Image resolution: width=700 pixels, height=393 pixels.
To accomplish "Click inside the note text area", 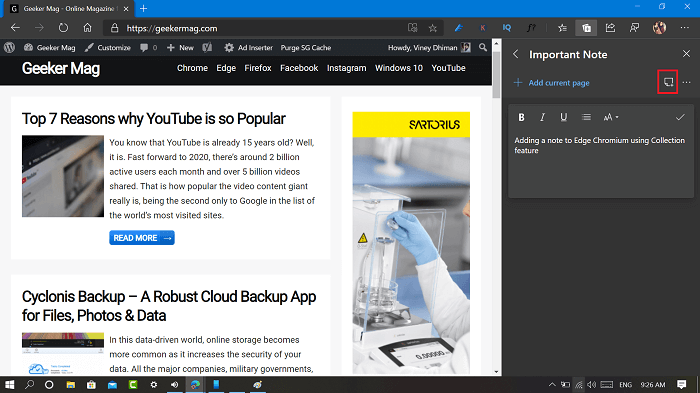I will pyautogui.click(x=601, y=163).
